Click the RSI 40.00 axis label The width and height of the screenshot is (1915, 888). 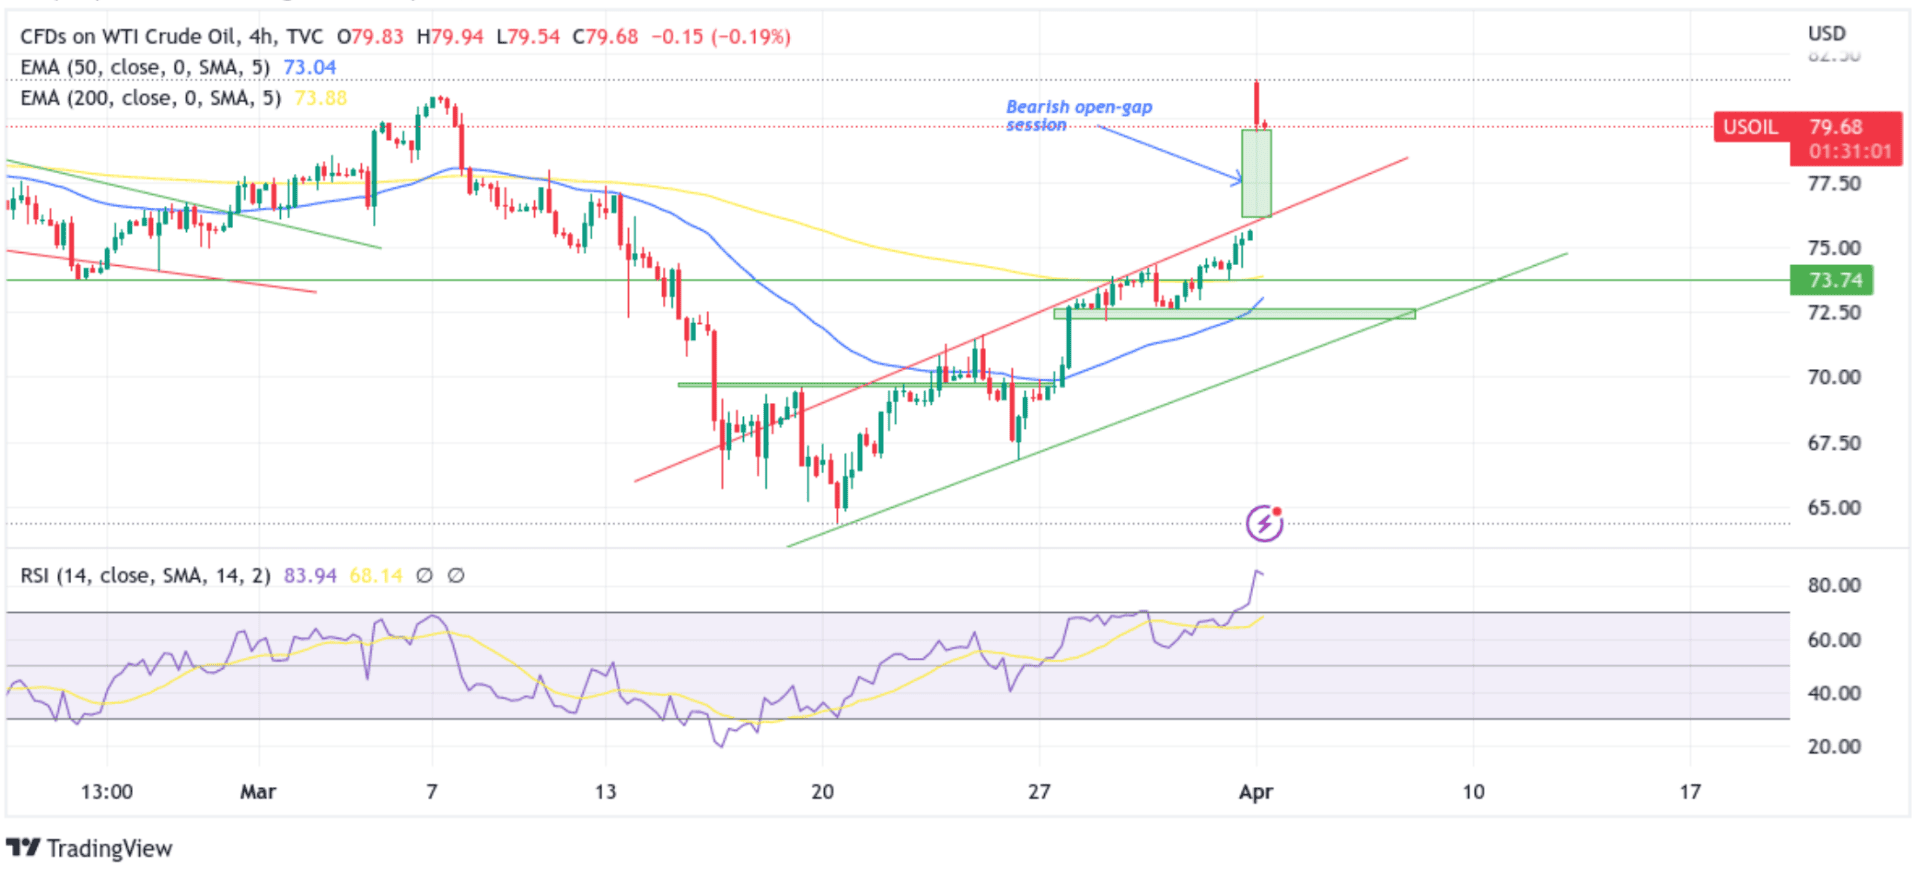pyautogui.click(x=1834, y=693)
